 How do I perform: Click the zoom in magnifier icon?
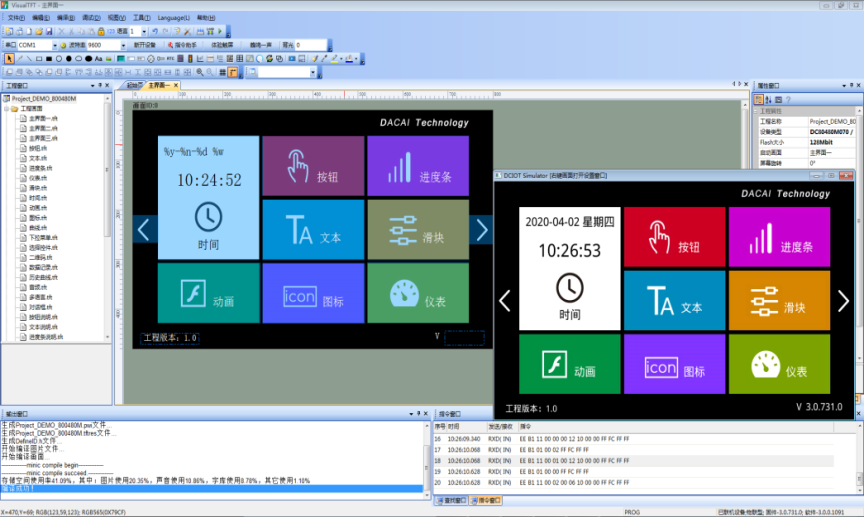click(200, 72)
